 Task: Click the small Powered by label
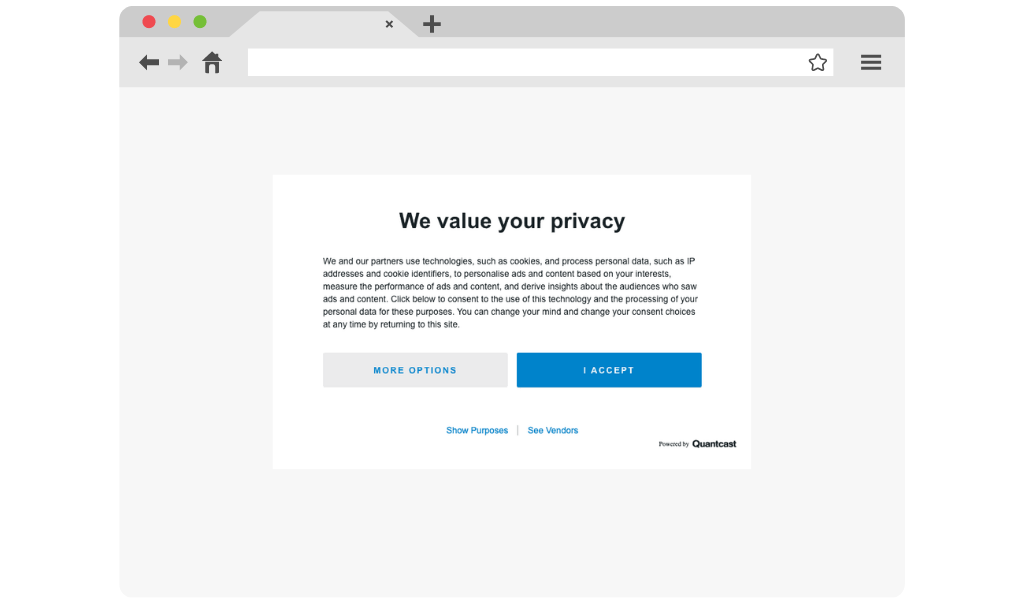pyautogui.click(x=673, y=444)
